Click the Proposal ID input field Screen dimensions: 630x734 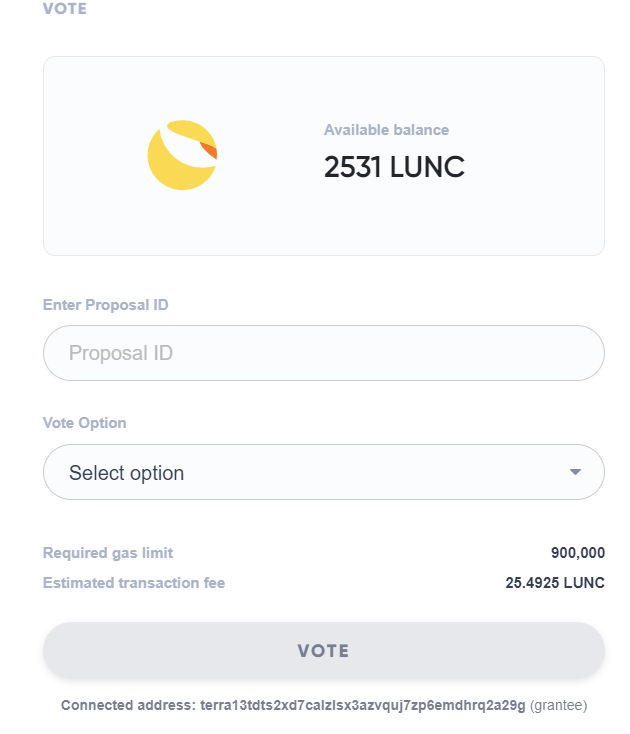pos(323,353)
